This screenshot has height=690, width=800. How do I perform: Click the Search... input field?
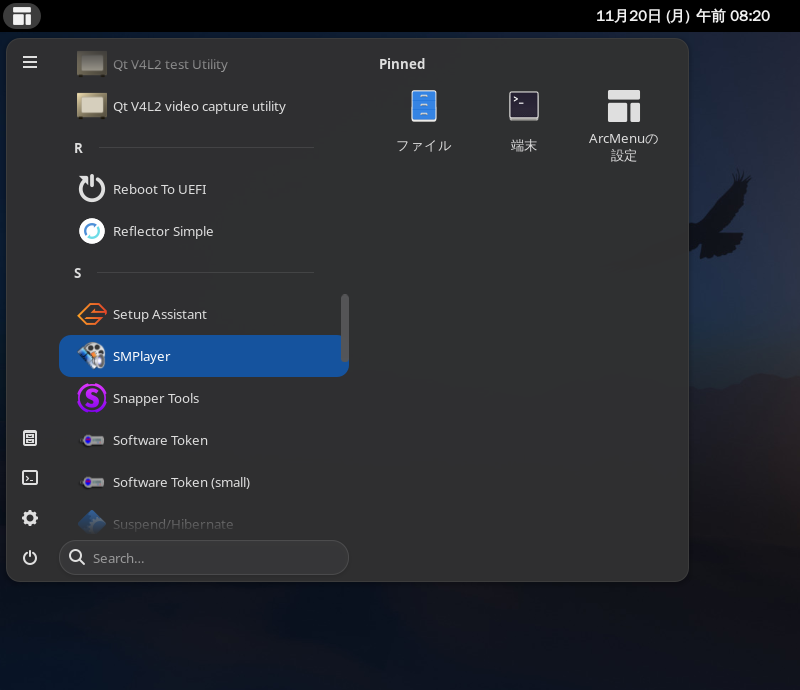click(x=204, y=557)
